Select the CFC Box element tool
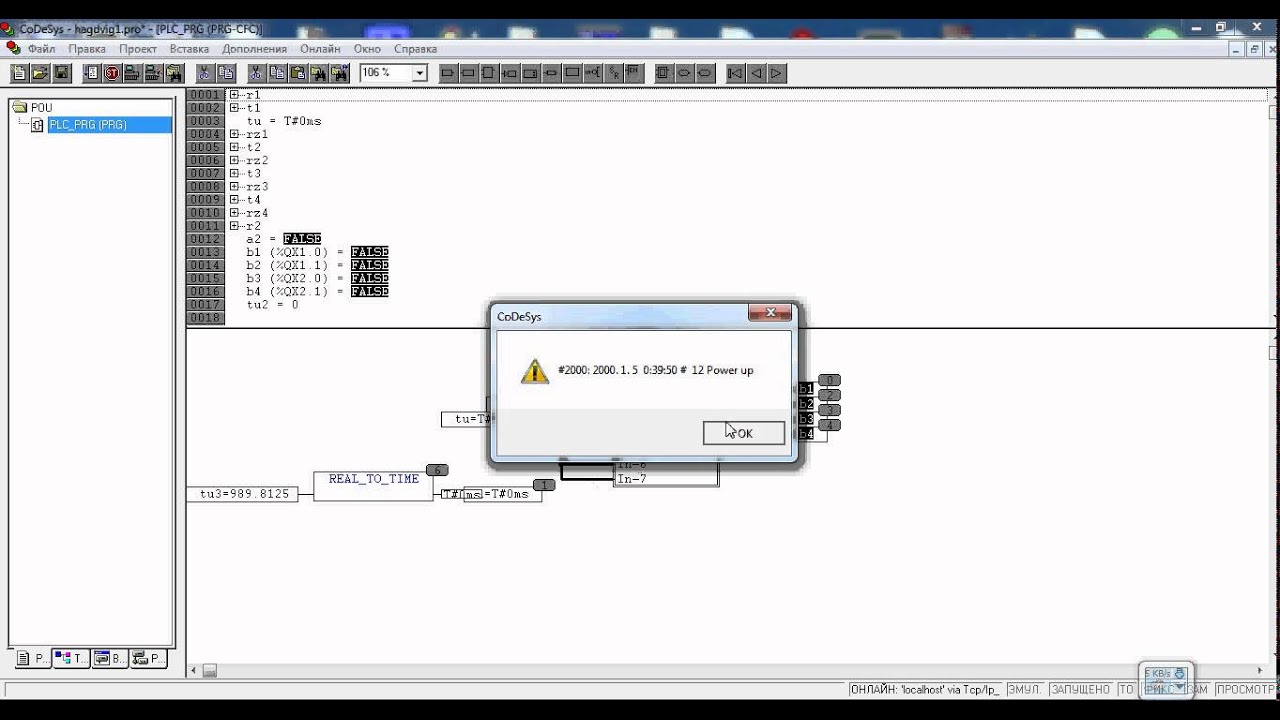This screenshot has height=720, width=1280. [489, 73]
